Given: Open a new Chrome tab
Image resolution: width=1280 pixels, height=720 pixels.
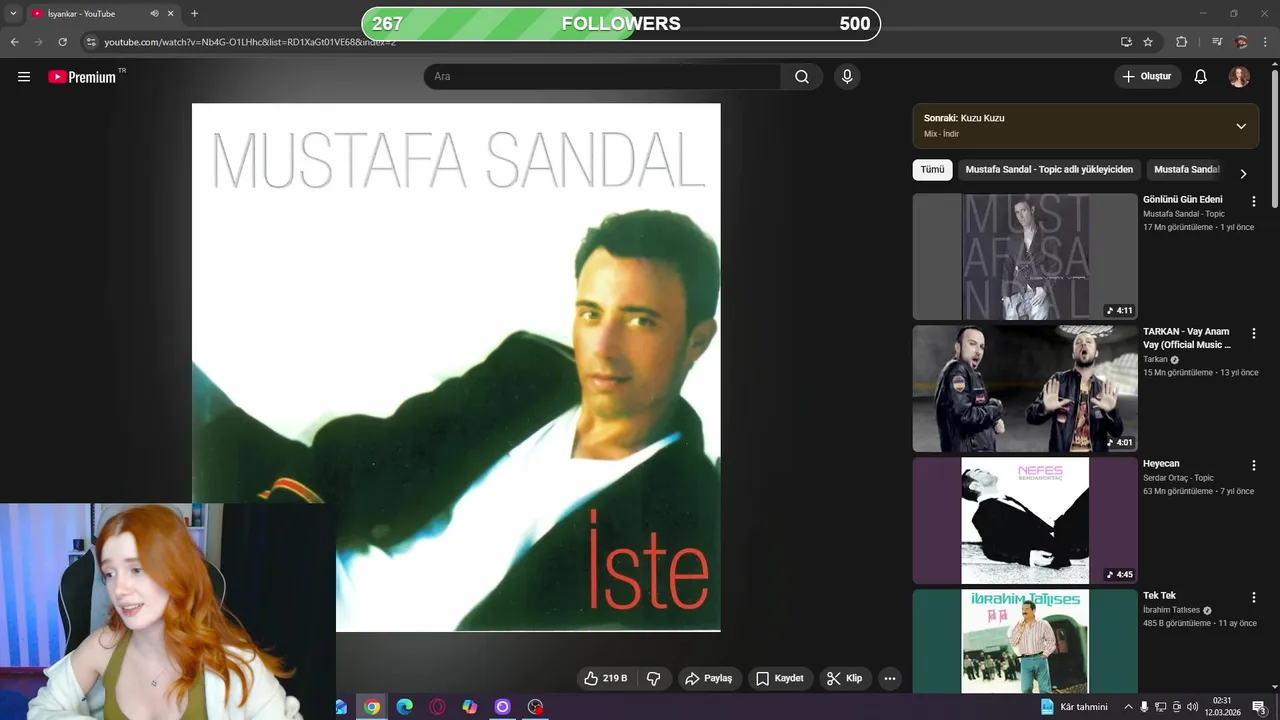Looking at the screenshot, I should (x=194, y=14).
